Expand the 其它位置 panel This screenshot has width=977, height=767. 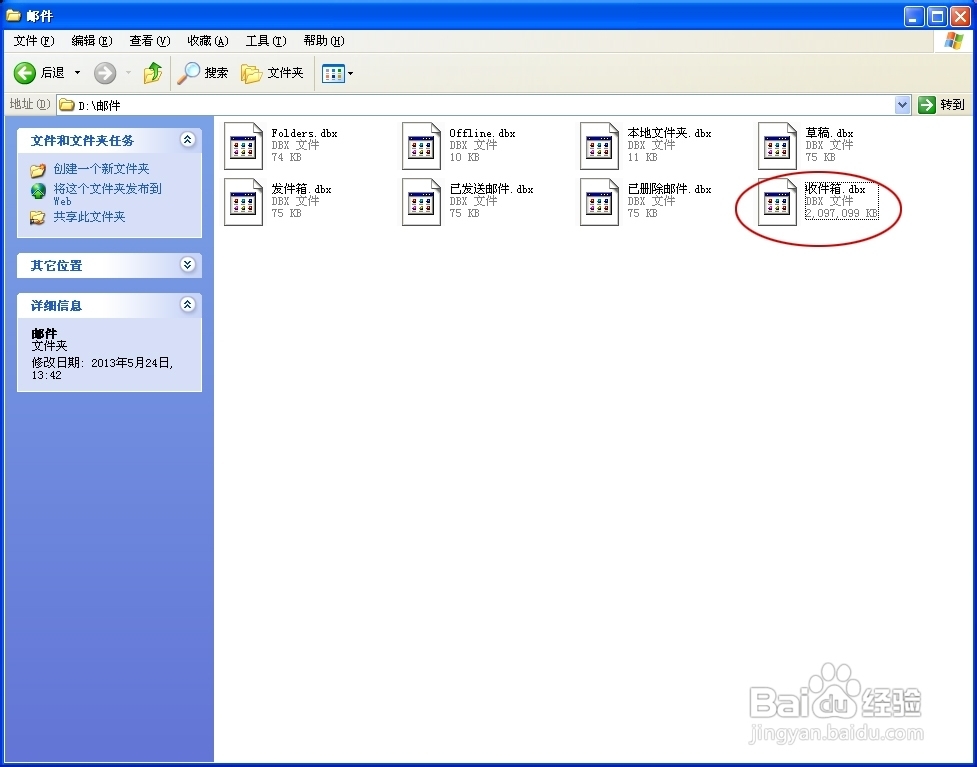click(188, 265)
